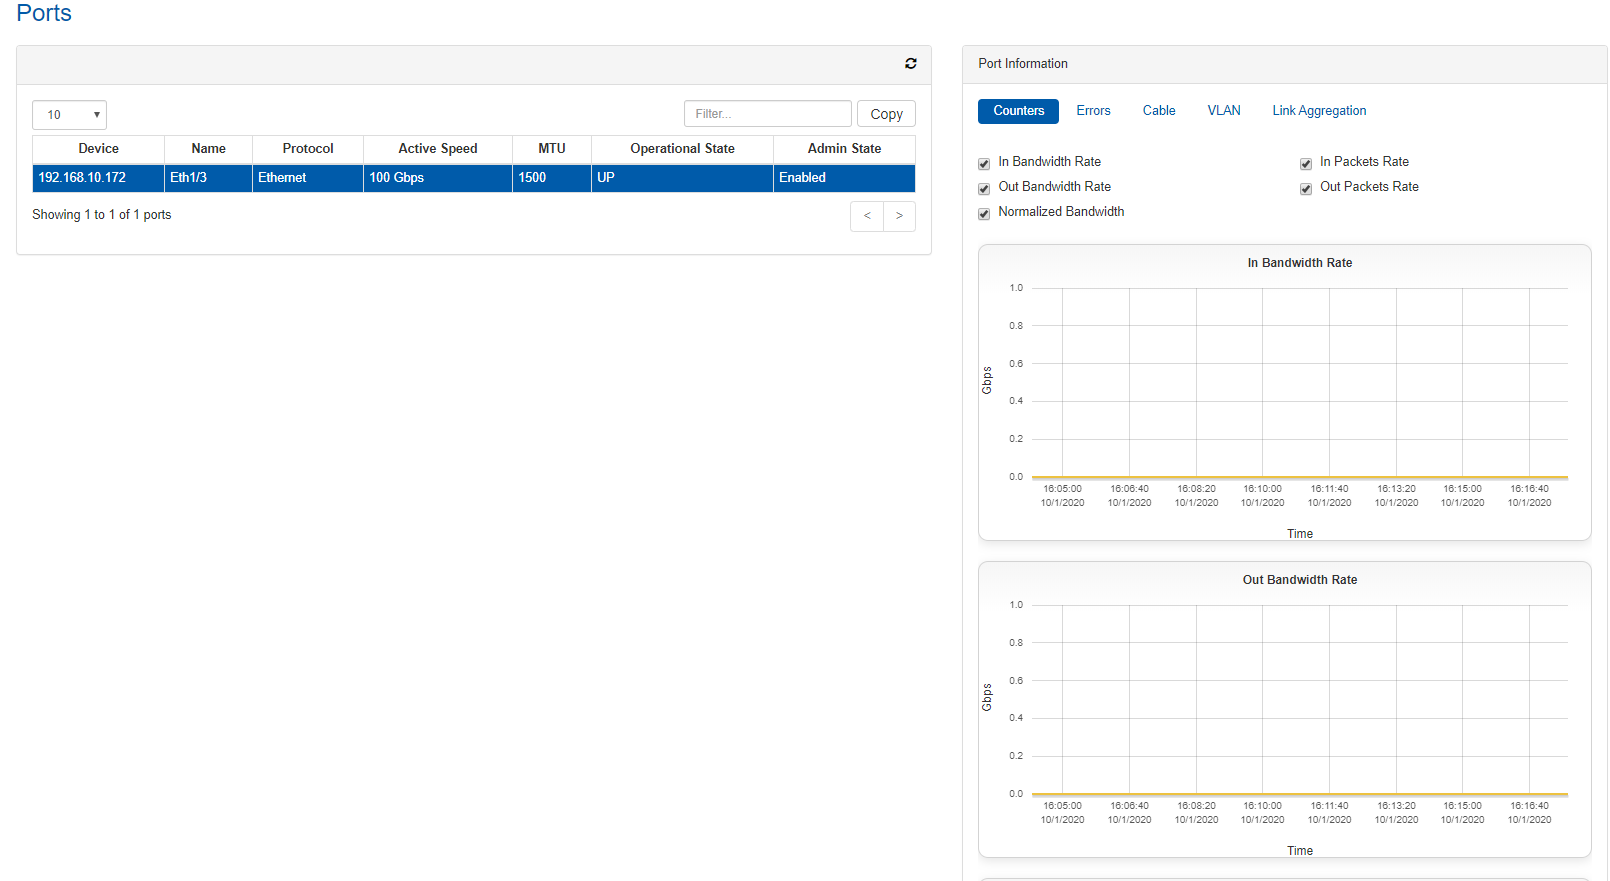
Task: Toggle Out Packets Rate checkbox
Action: point(1306,188)
